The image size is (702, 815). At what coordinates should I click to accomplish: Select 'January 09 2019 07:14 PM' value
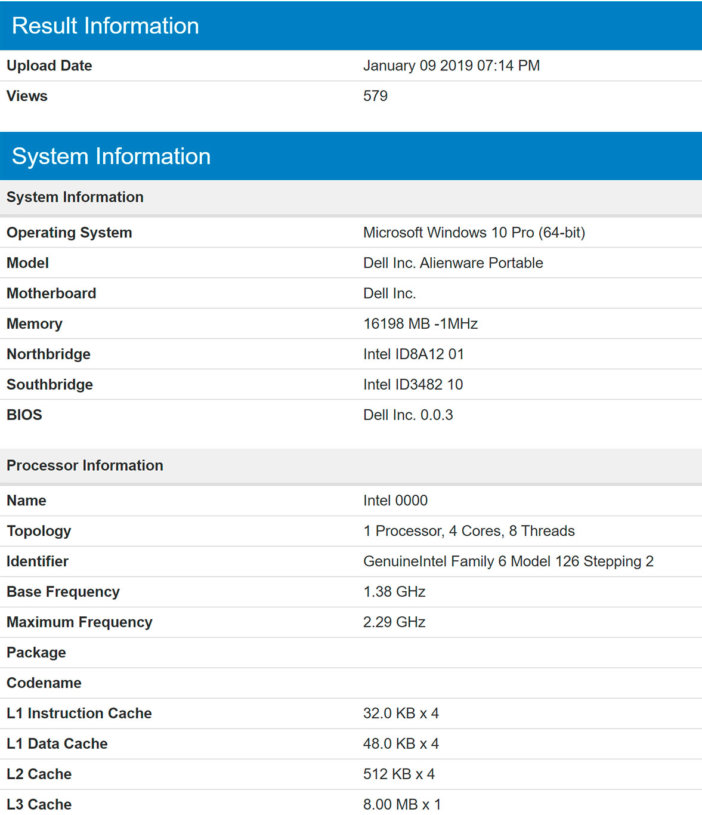click(x=451, y=65)
